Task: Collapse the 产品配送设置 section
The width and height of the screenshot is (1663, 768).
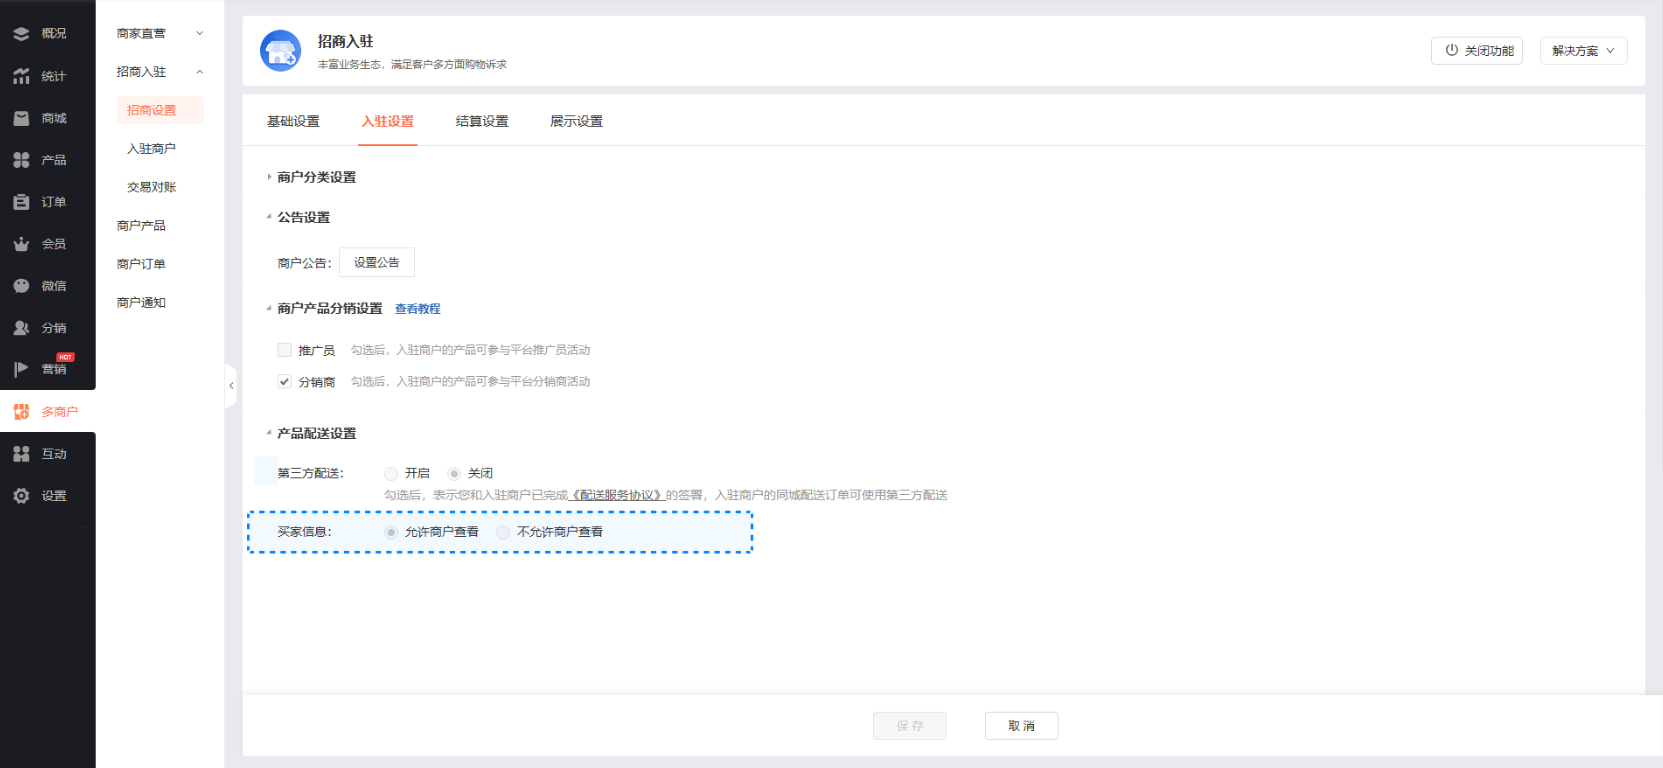Action: tap(269, 433)
